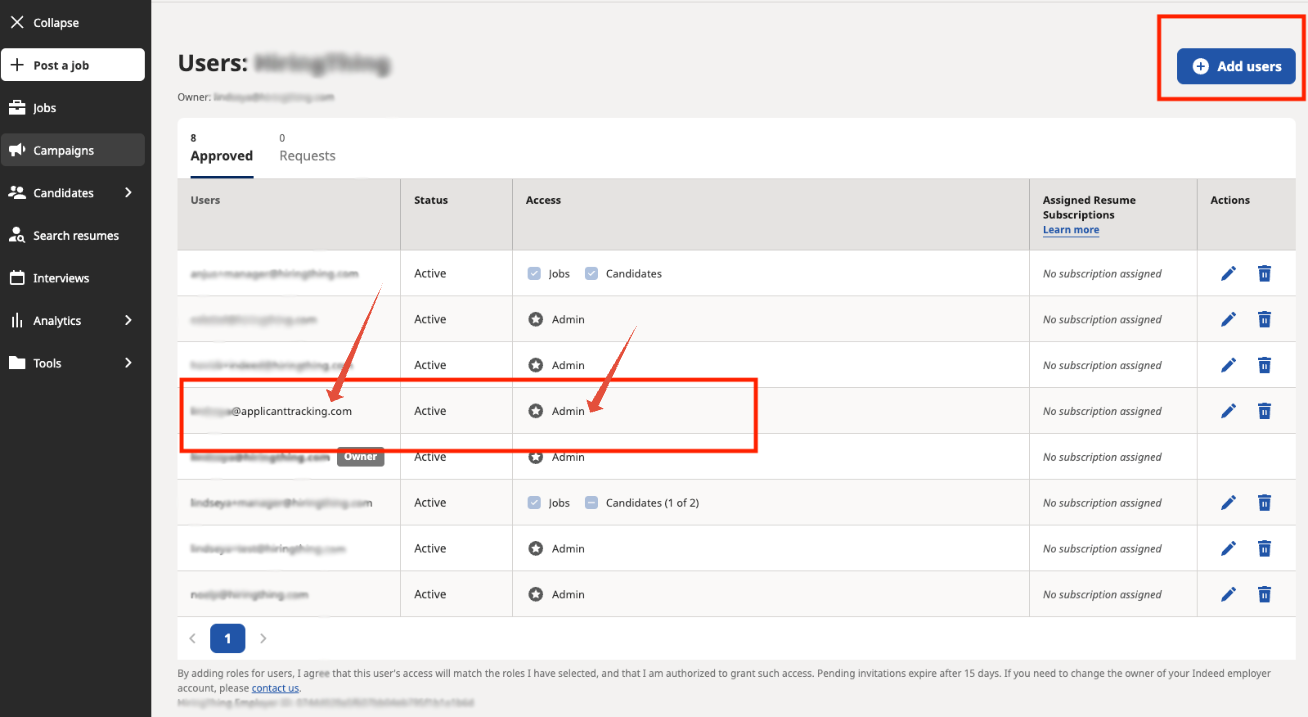Expand the Tools submenu chevron

point(128,363)
